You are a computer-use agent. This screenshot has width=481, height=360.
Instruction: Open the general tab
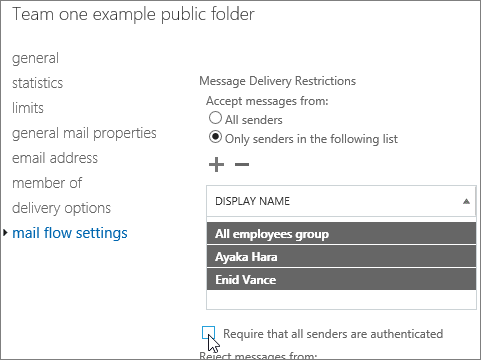(x=35, y=58)
